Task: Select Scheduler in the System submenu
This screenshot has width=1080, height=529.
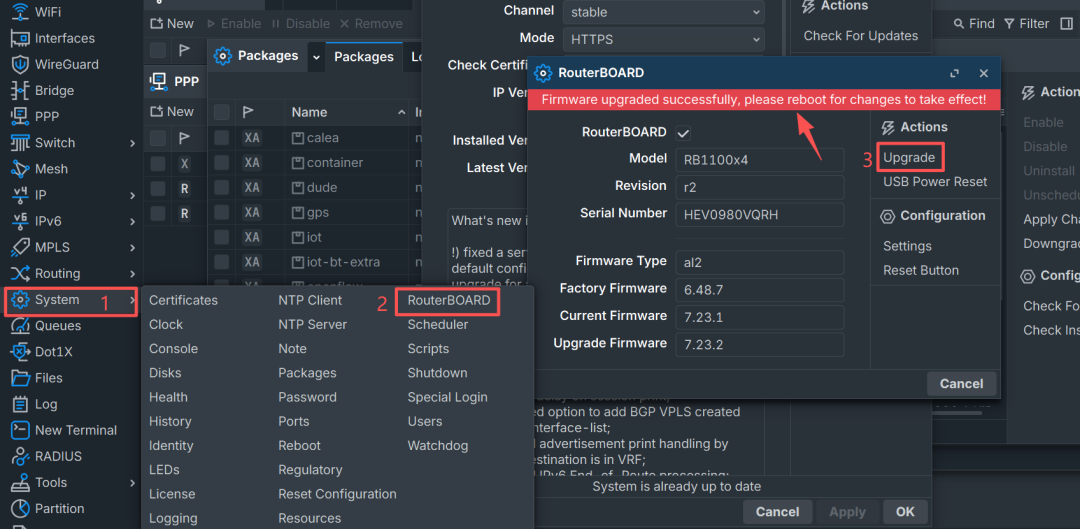Action: point(437,324)
